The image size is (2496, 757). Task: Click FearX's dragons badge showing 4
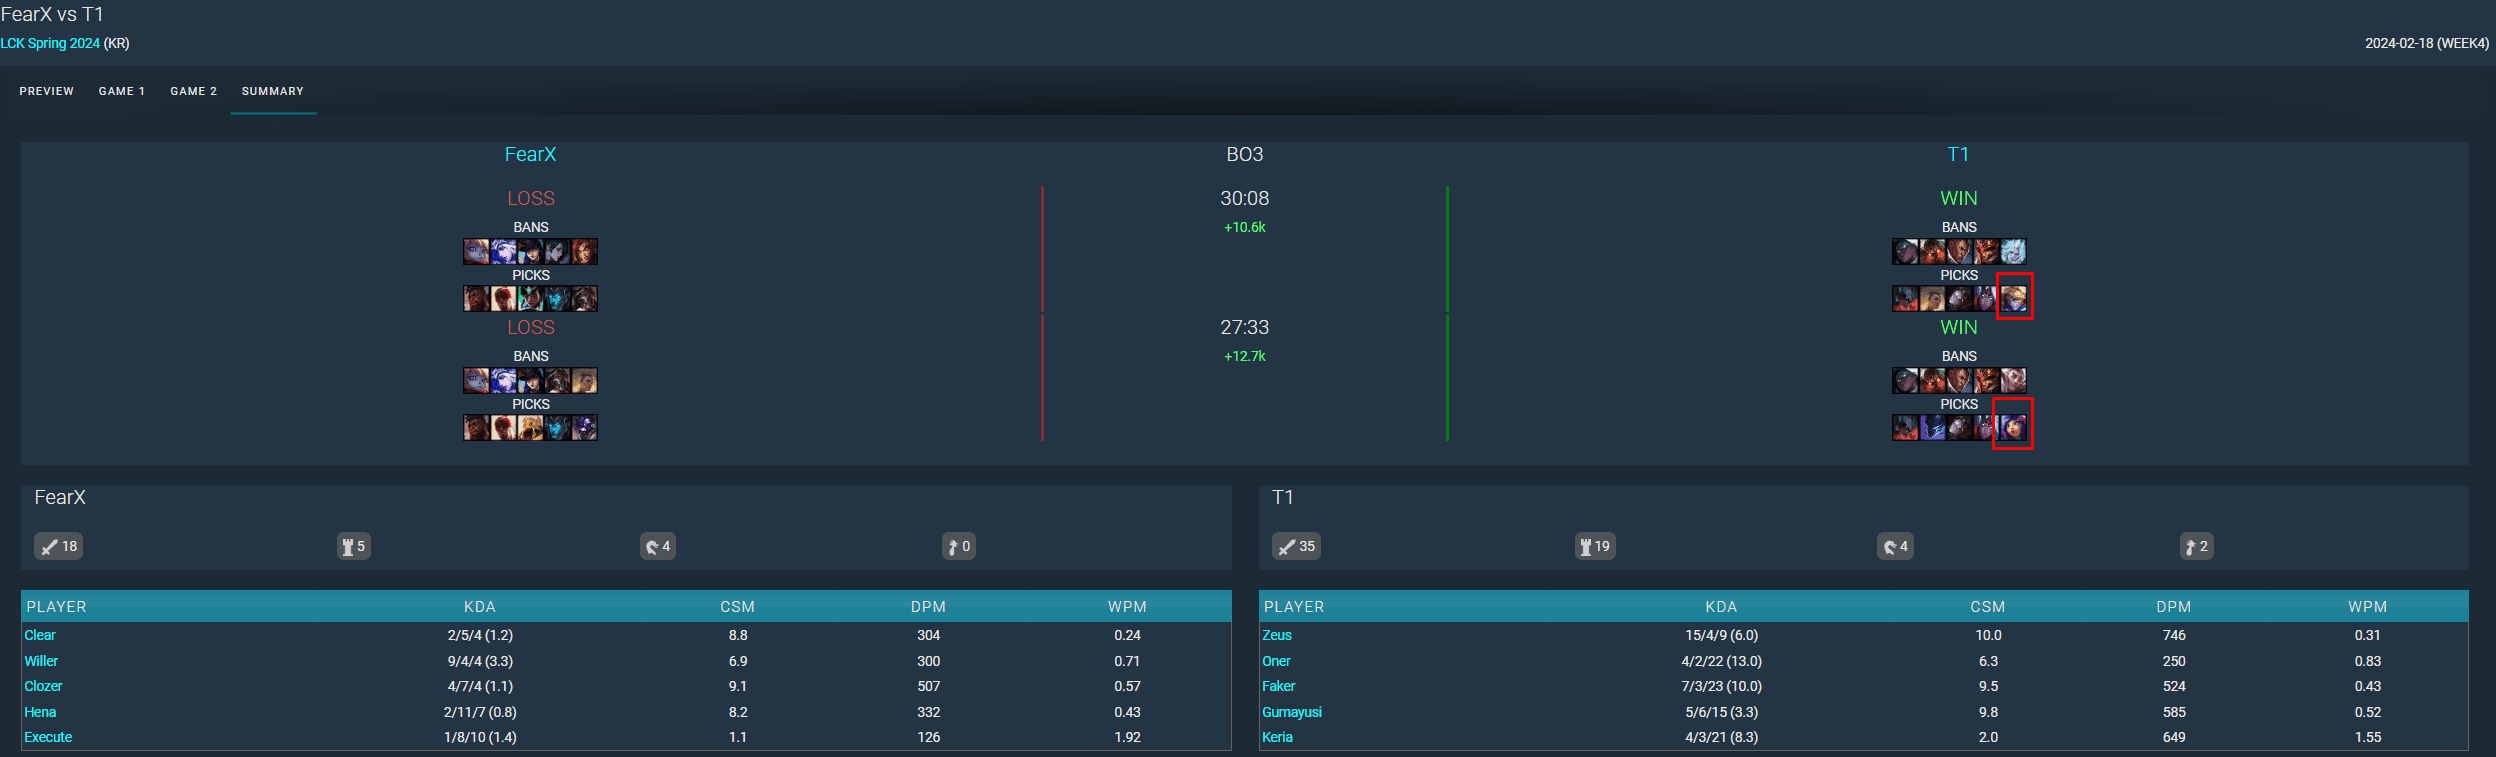pyautogui.click(x=658, y=546)
